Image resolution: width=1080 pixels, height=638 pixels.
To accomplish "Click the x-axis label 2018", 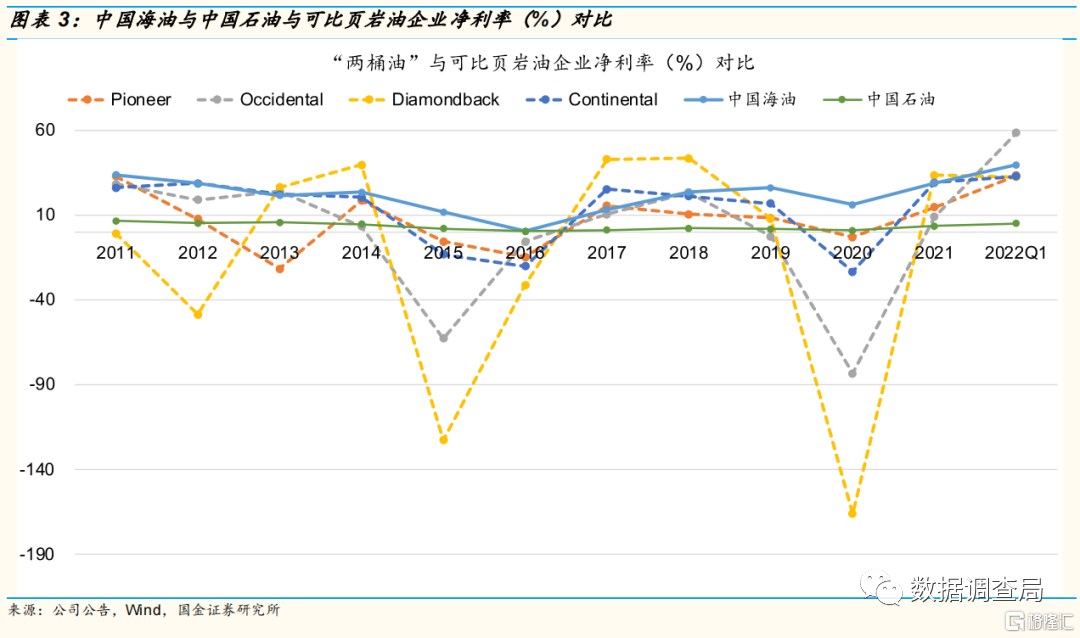I will [689, 253].
